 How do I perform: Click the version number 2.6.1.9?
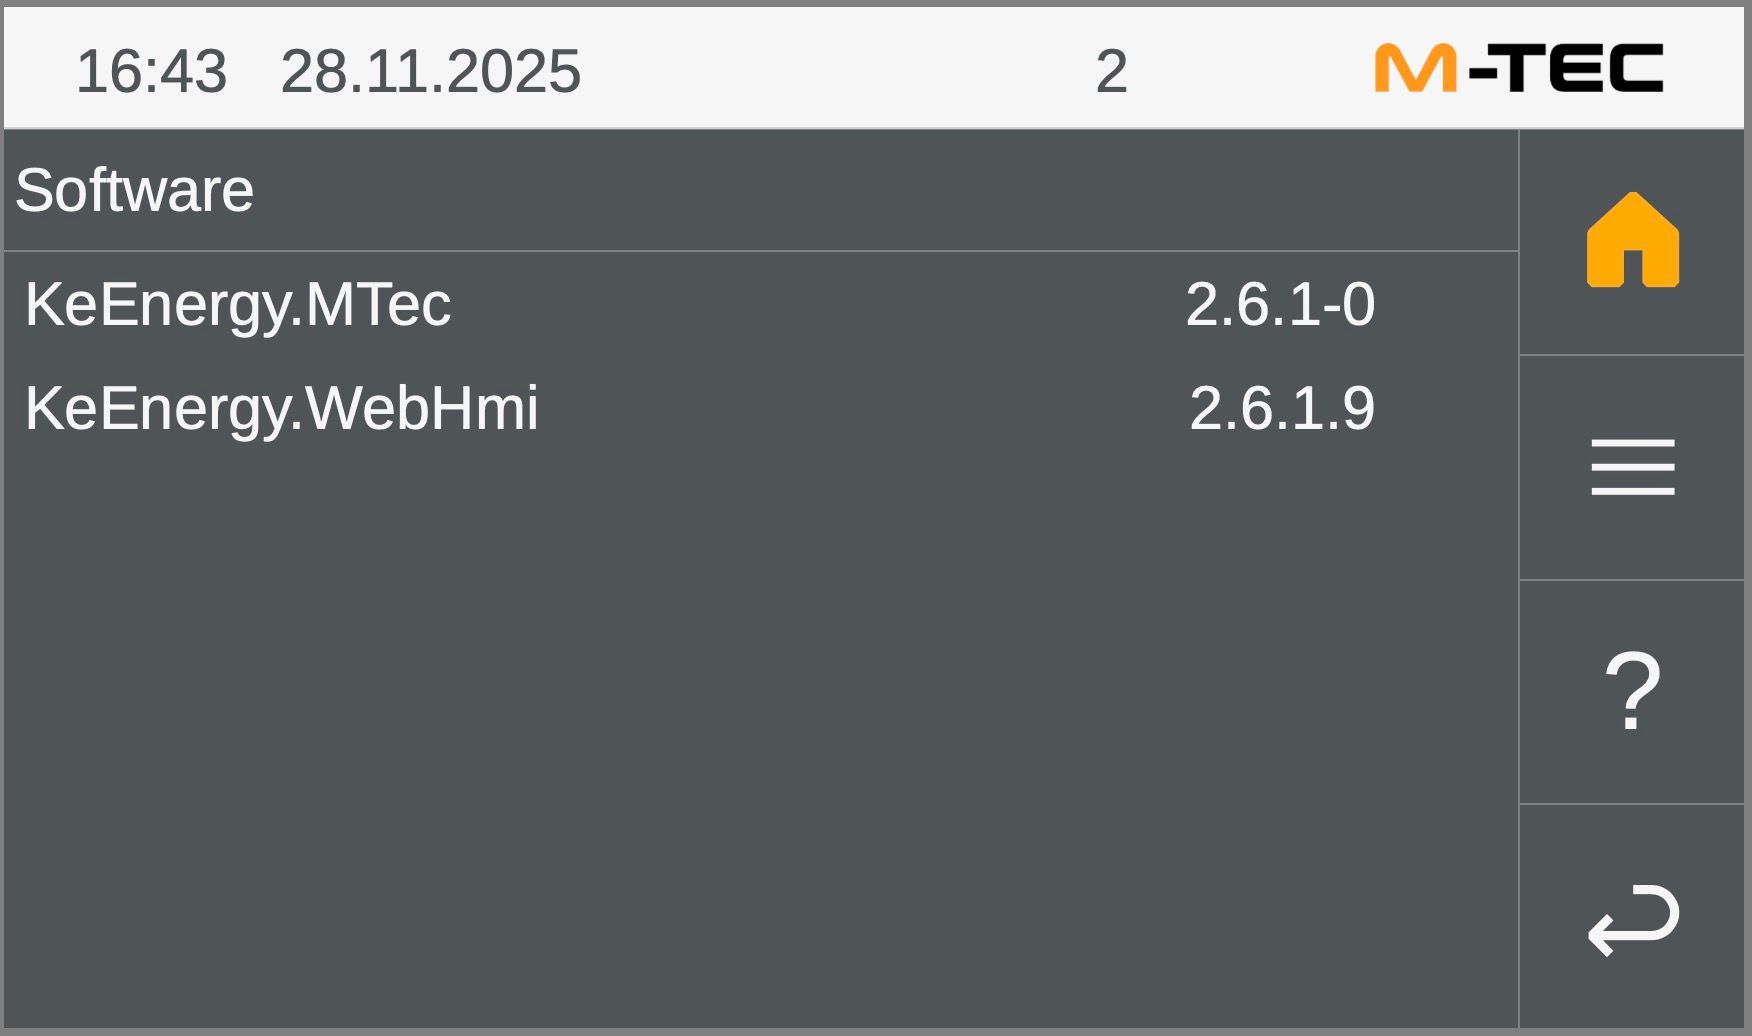pos(1281,408)
